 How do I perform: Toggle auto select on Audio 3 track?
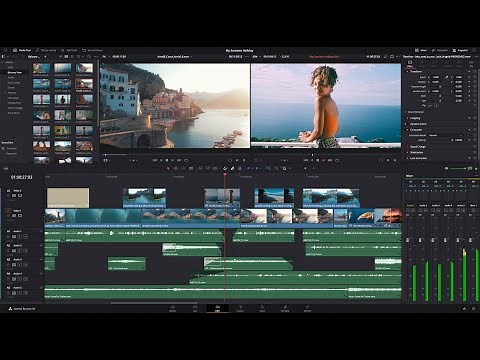coord(14,265)
